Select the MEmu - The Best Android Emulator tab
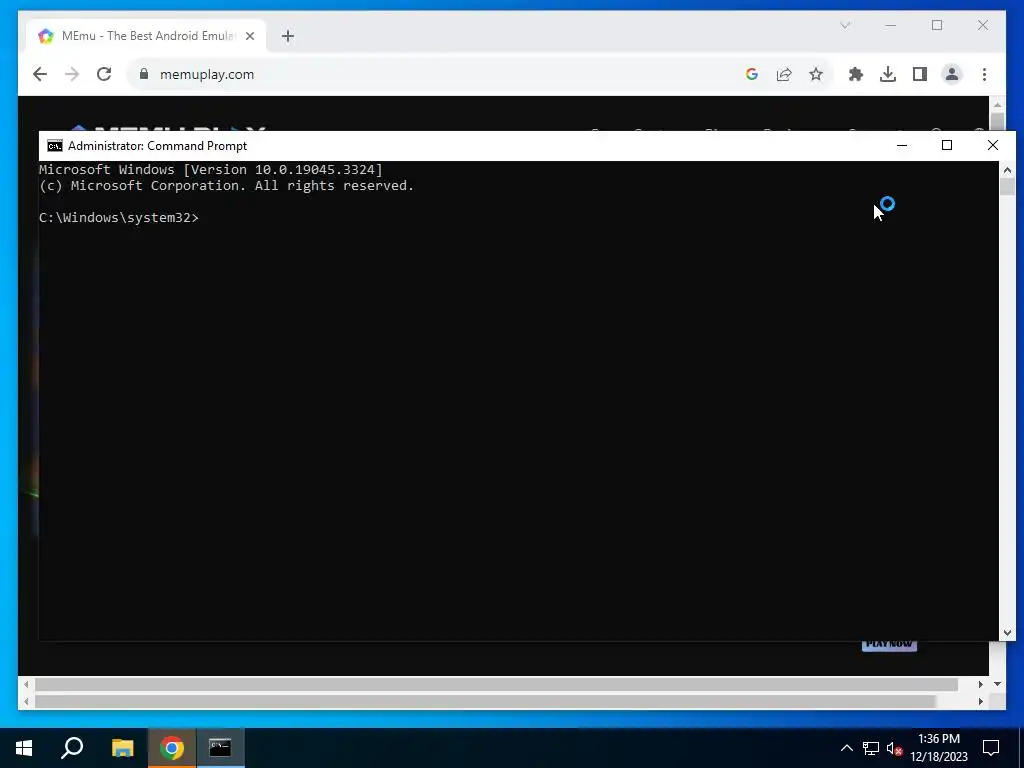The image size is (1024, 768). pos(146,36)
